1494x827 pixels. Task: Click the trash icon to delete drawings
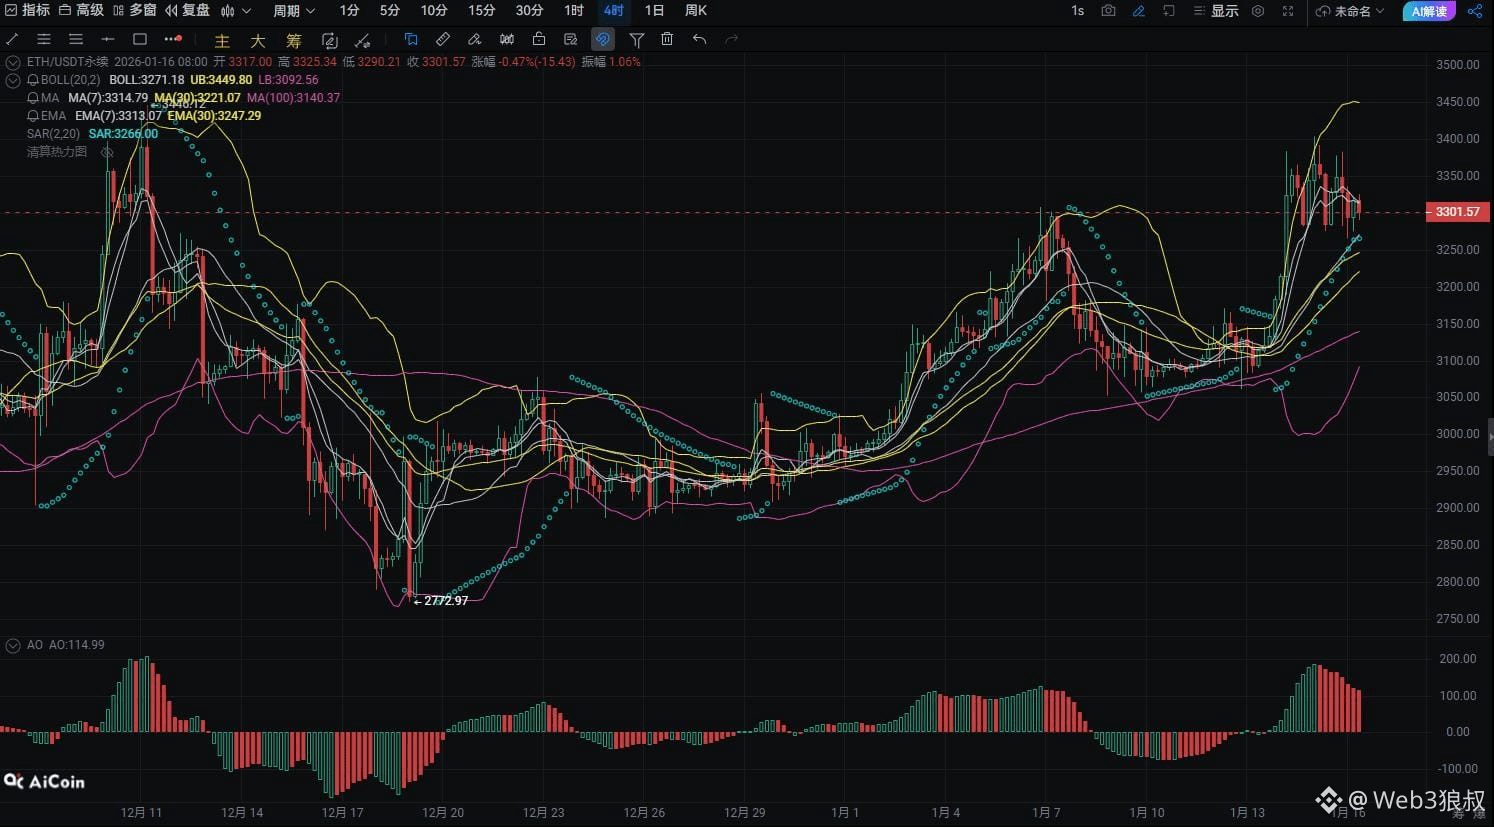667,40
